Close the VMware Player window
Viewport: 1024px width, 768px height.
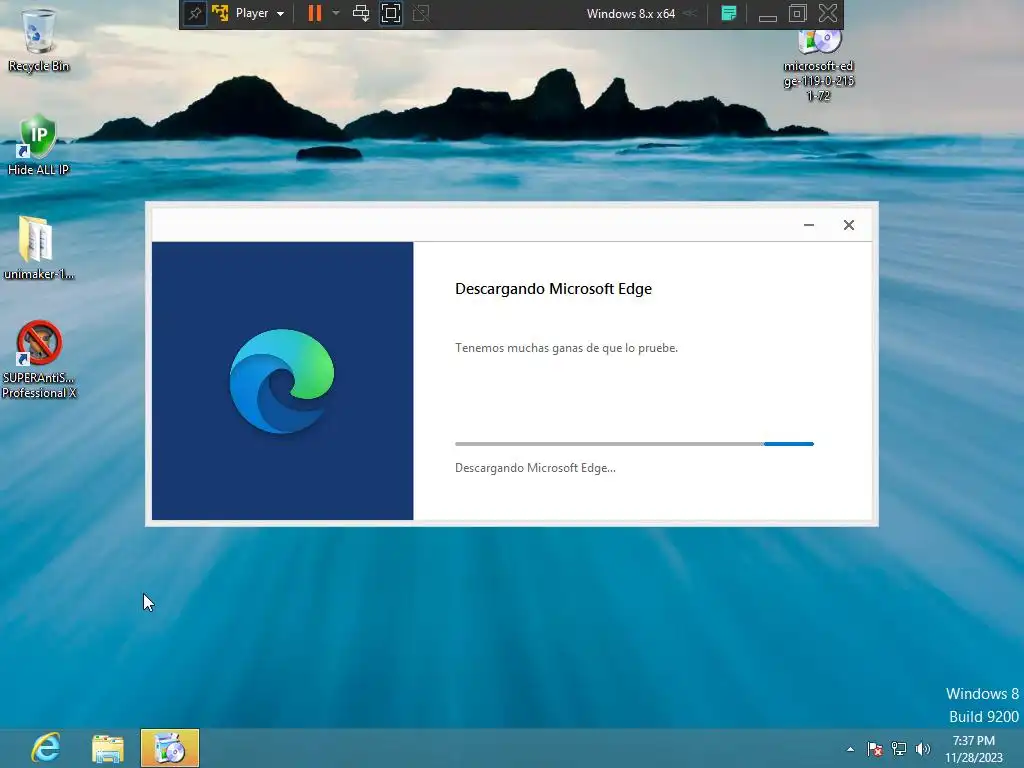[827, 13]
